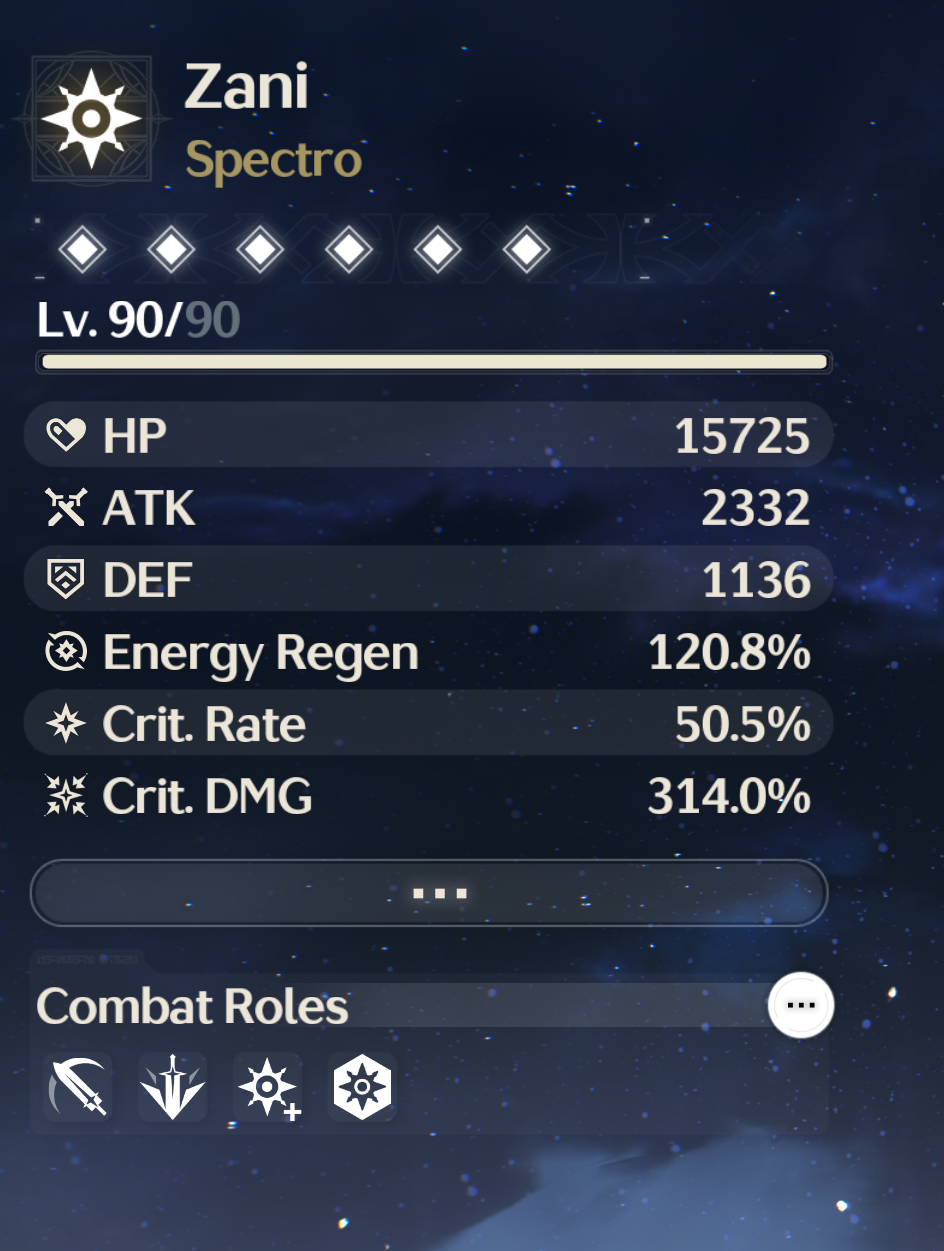Click the sixth resonance chain diamond node
Screen dimensions: 944x1251
point(527,248)
